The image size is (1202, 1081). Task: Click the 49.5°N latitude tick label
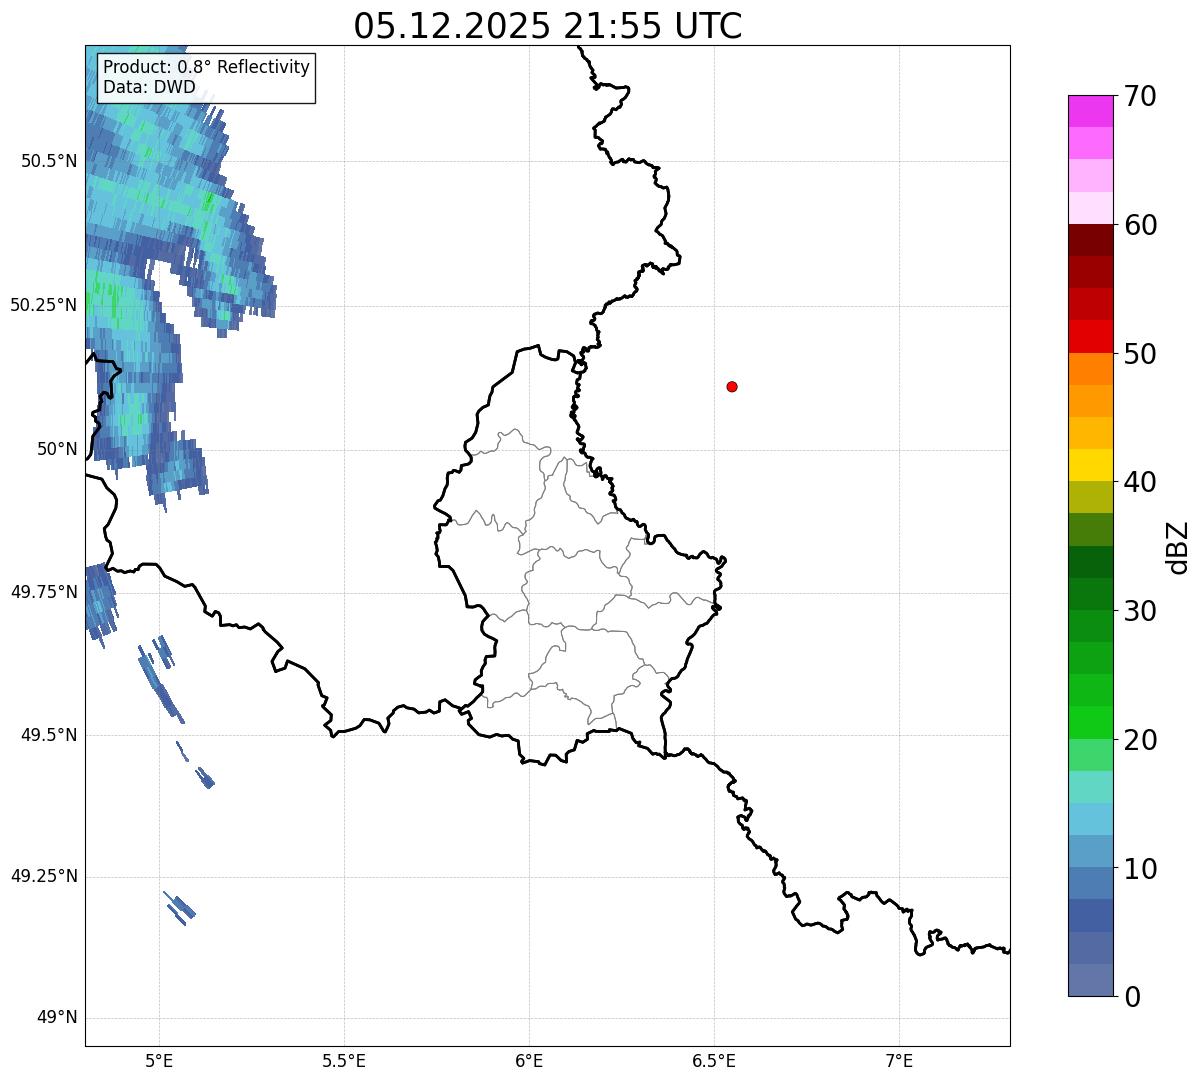click(x=49, y=735)
